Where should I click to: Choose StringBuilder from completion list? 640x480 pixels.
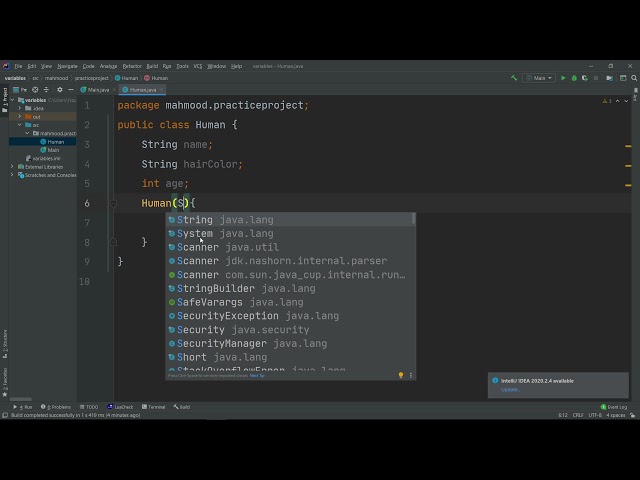tap(291, 289)
